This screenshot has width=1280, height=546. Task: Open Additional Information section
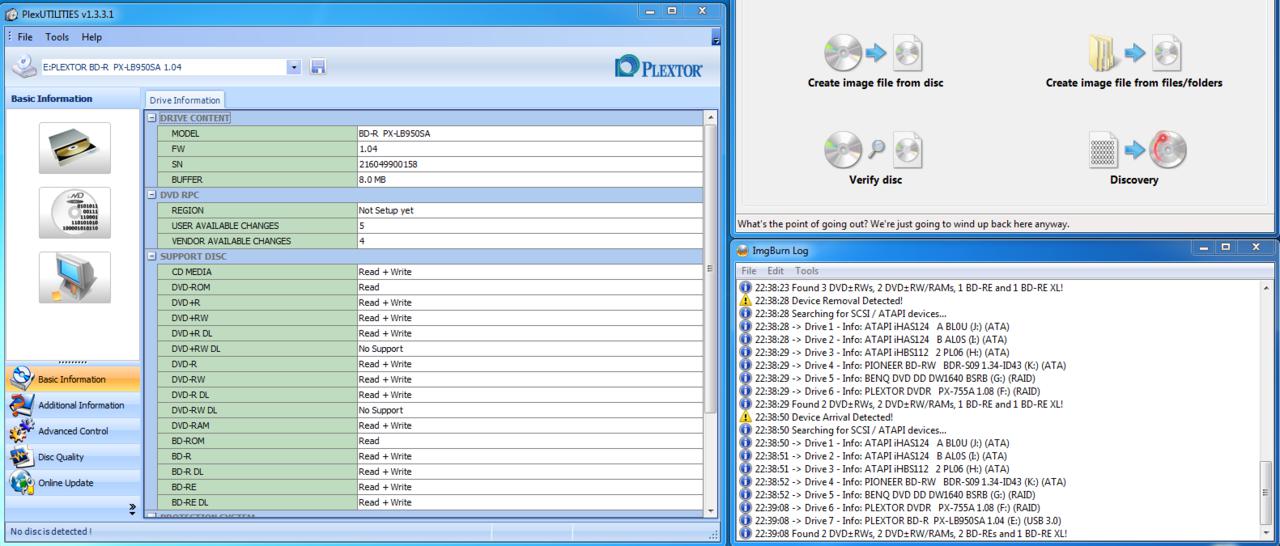[x=80, y=405]
